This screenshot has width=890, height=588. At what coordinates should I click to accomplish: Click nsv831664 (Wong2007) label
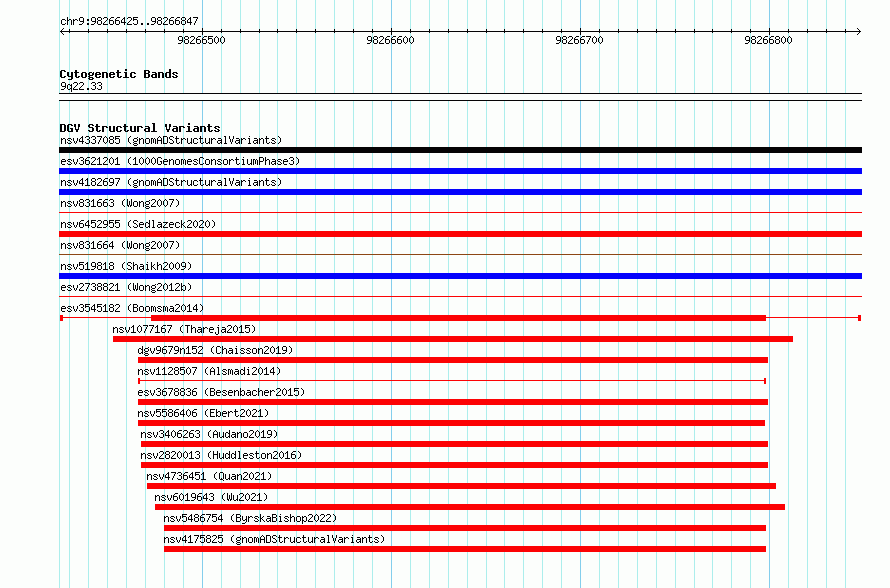tap(120, 245)
